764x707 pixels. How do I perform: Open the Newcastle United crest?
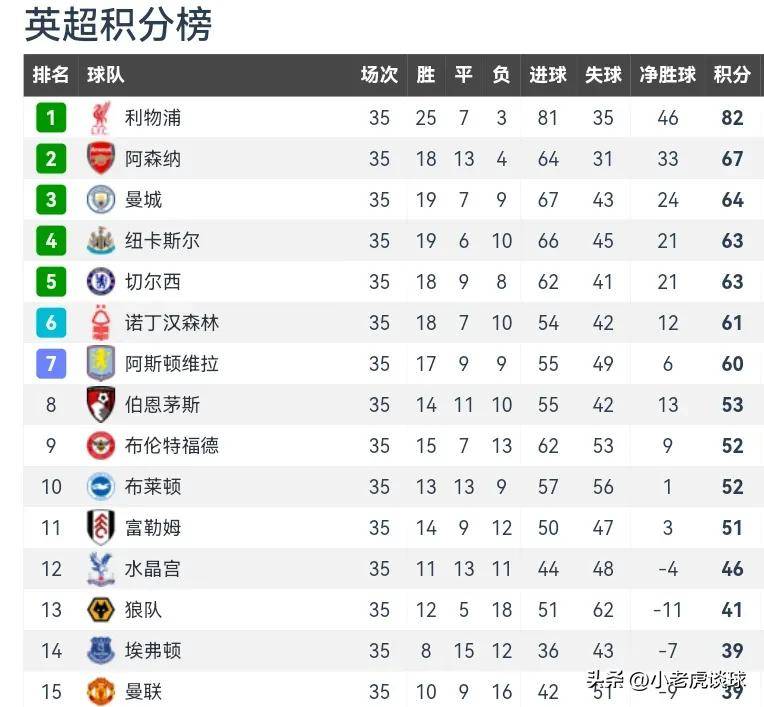click(101, 241)
